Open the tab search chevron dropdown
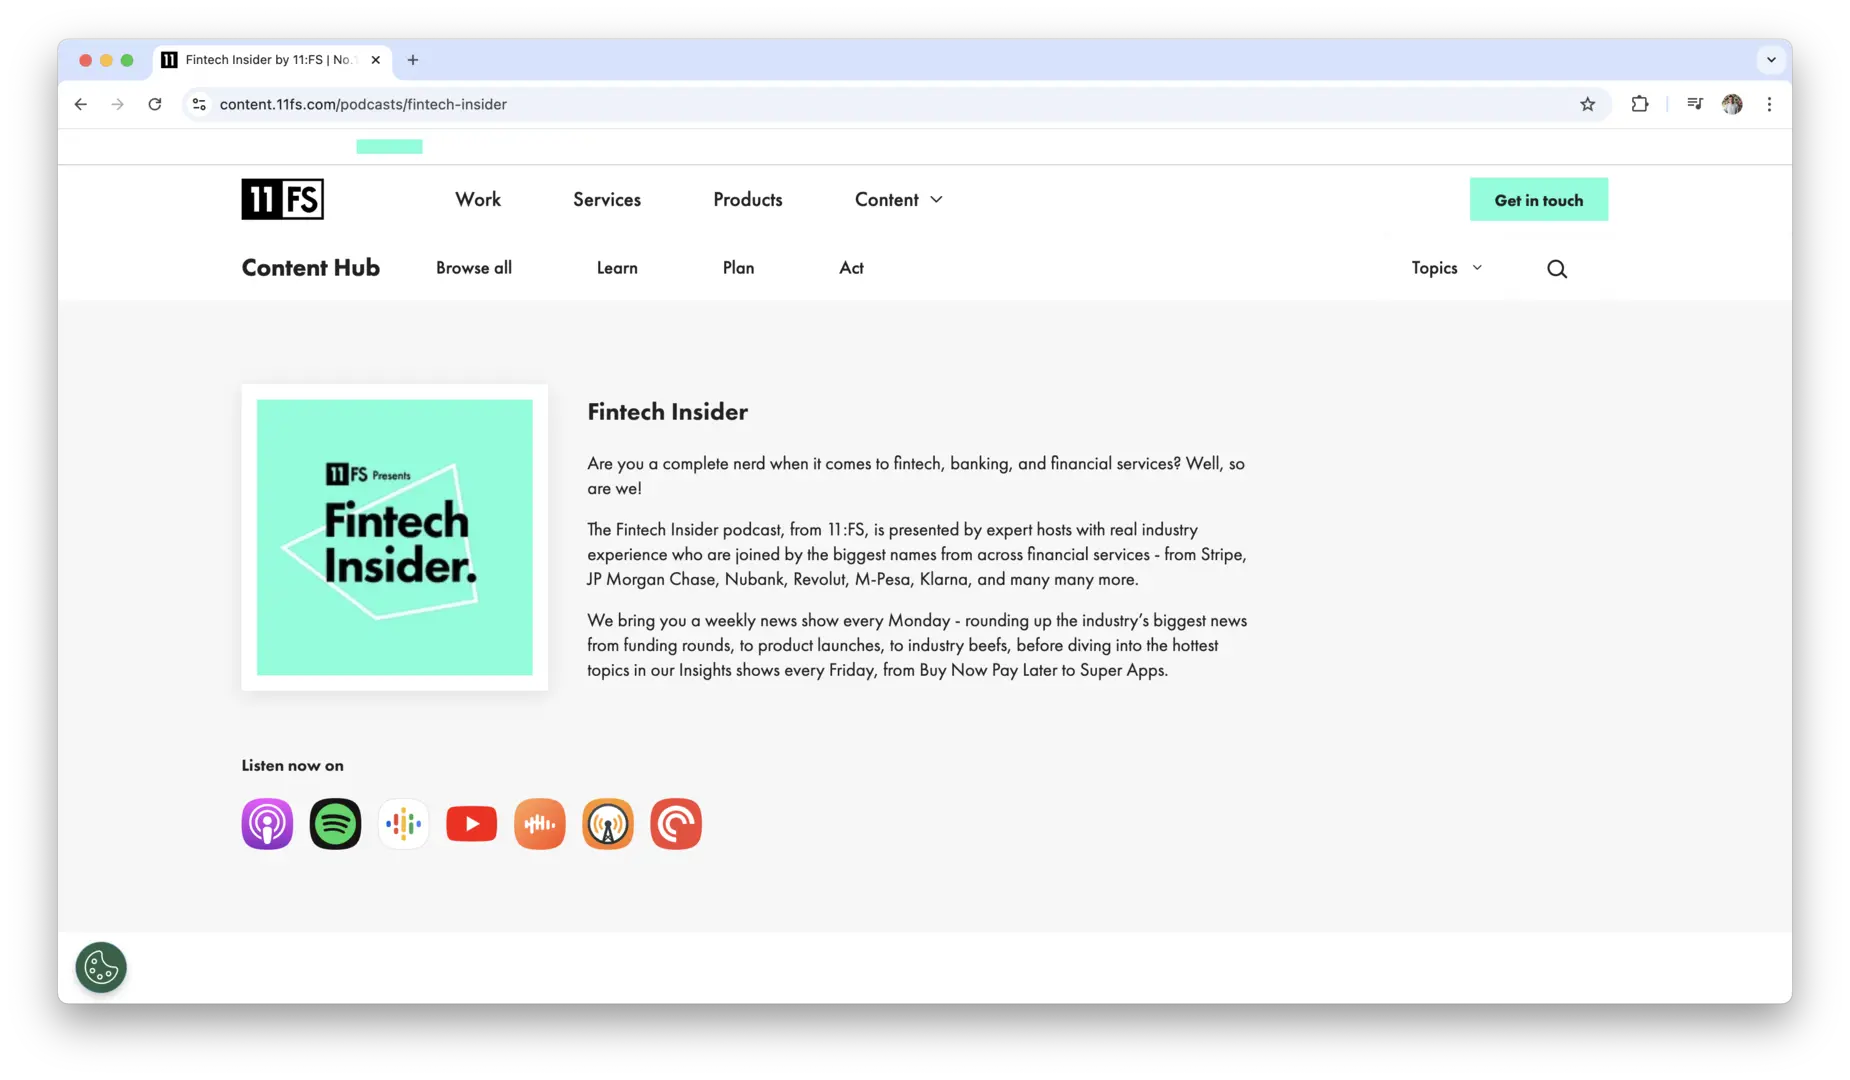The image size is (1850, 1080). pyautogui.click(x=1770, y=60)
